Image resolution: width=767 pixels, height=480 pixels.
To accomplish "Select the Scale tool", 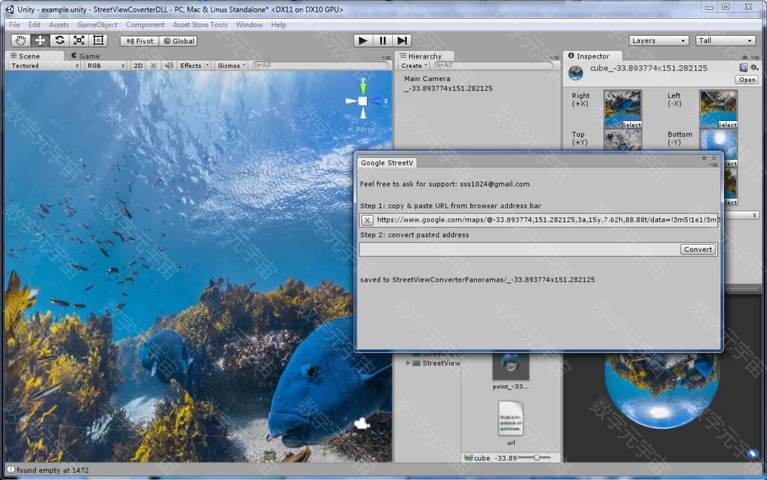I will click(79, 41).
